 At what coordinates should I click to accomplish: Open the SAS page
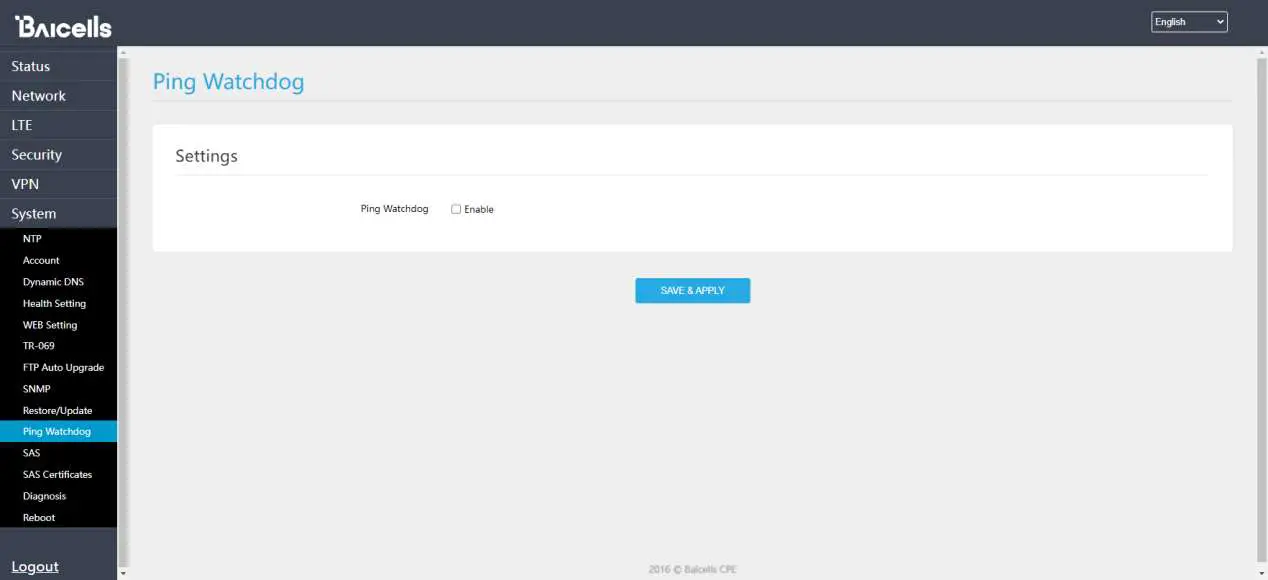[x=58, y=453]
